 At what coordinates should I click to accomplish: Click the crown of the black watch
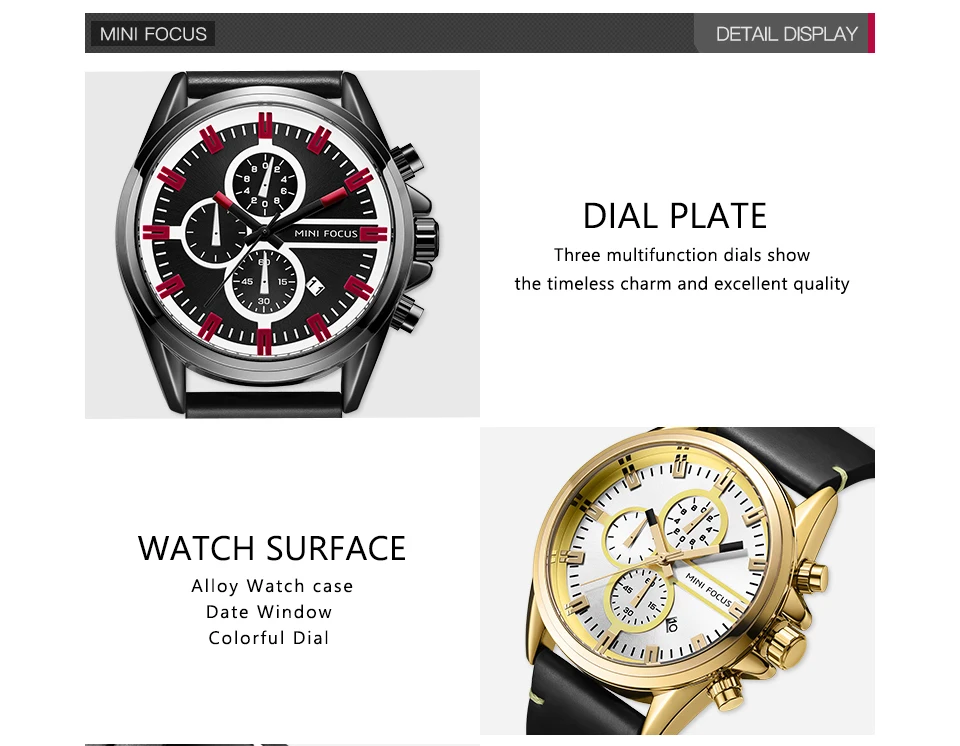(x=426, y=235)
